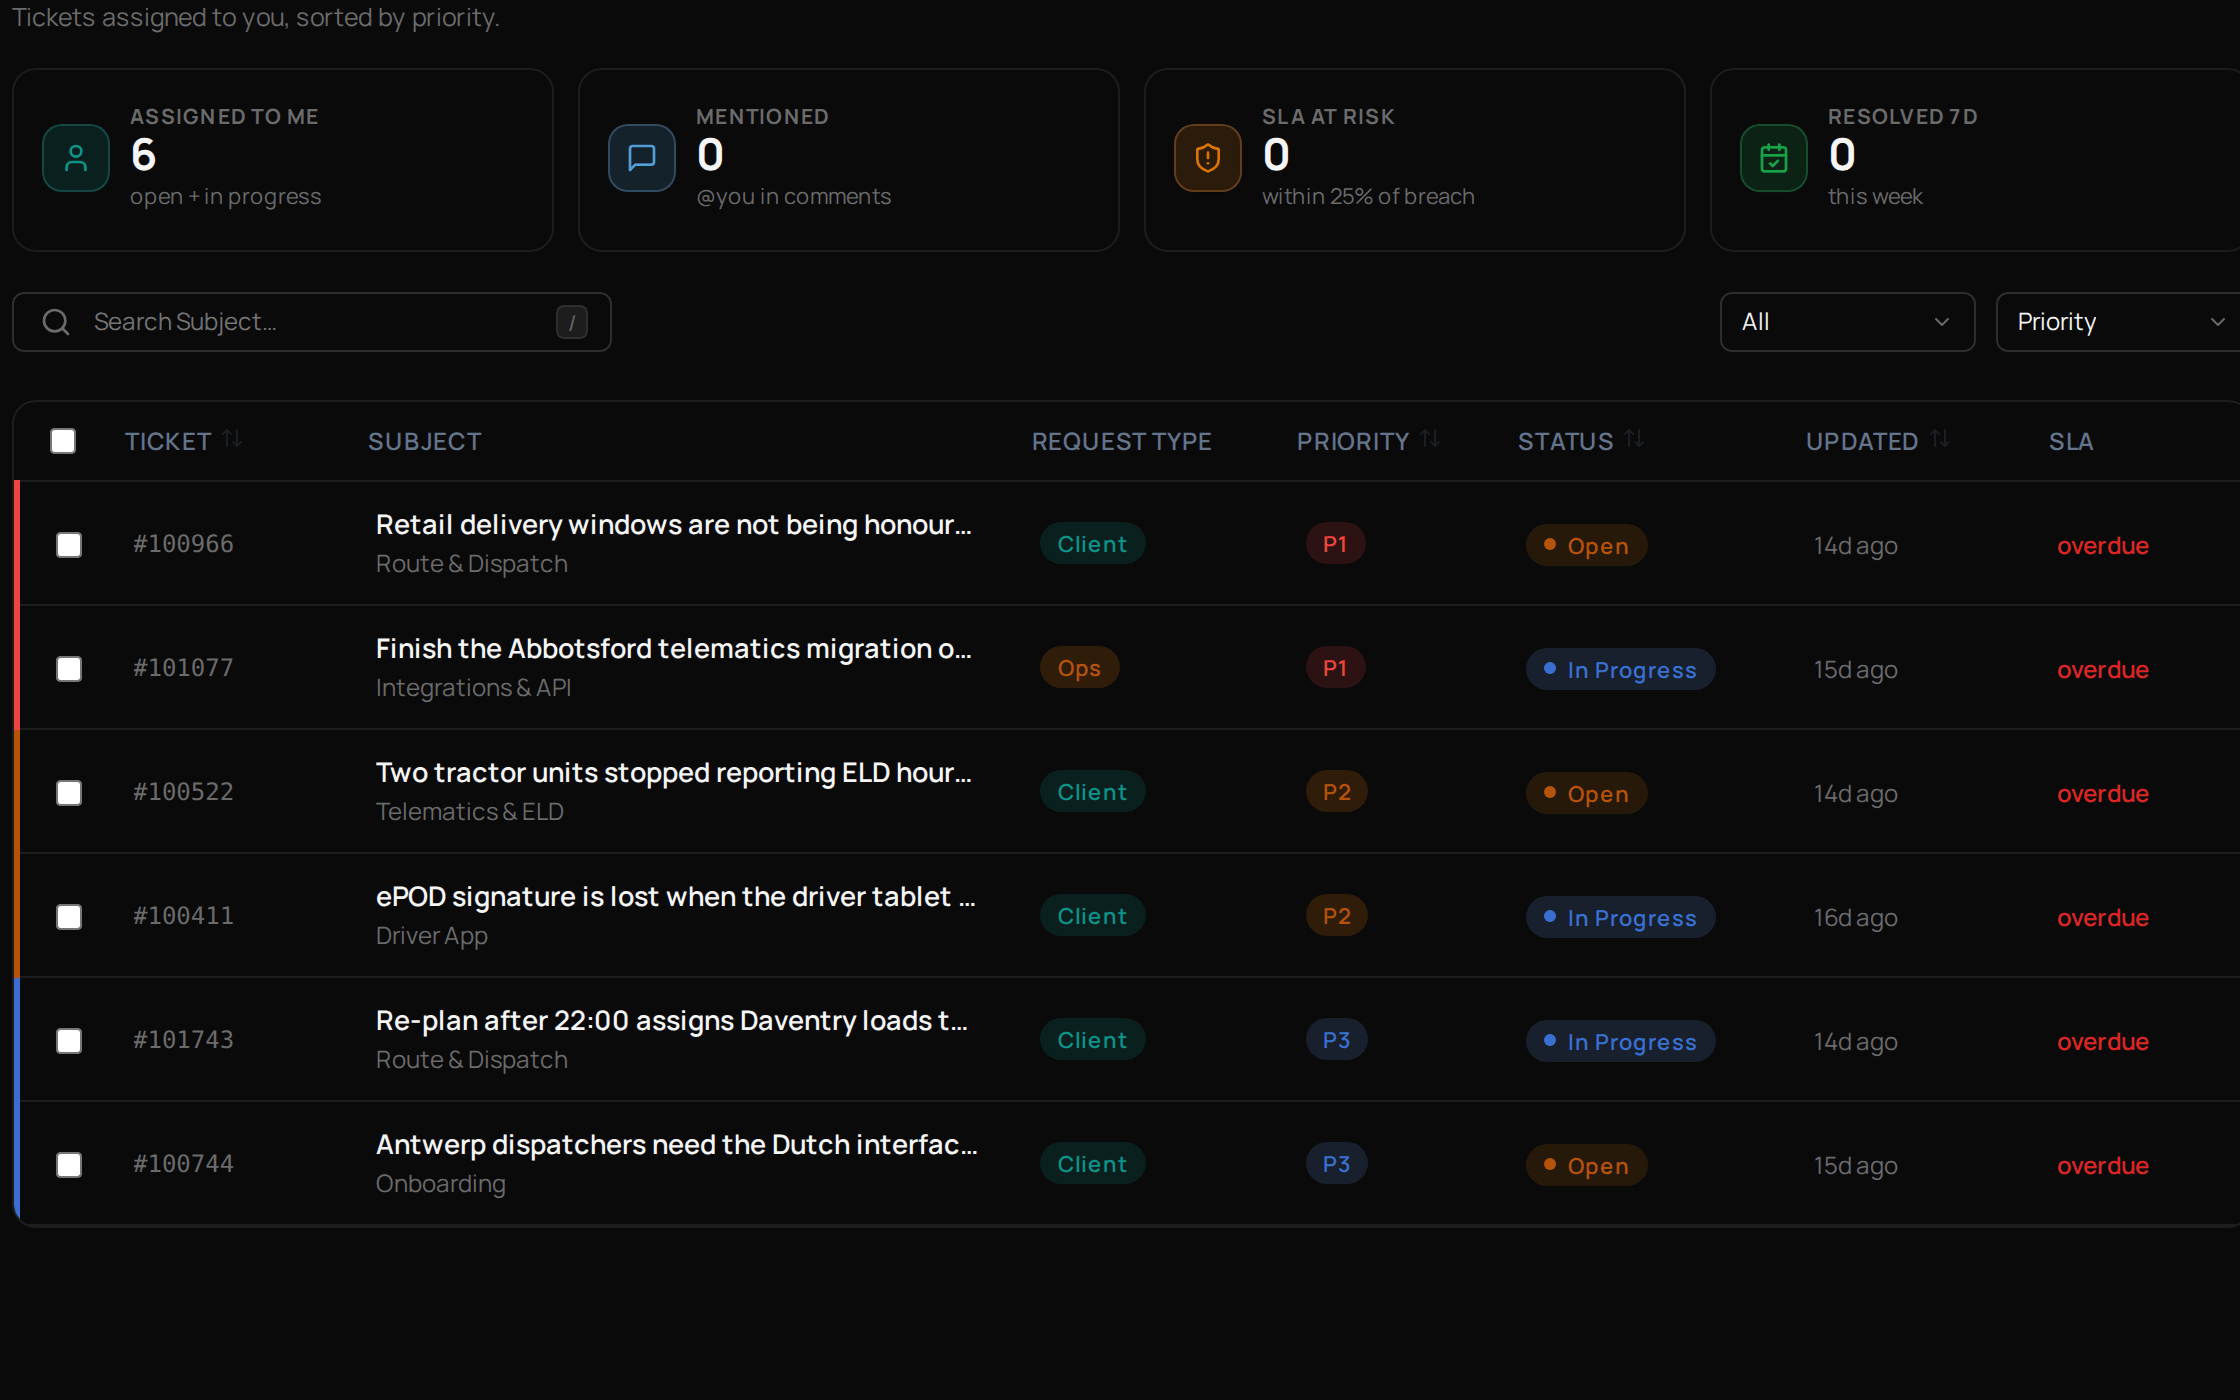Click ticket number #101743
This screenshot has height=1400, width=2240.
point(183,1040)
